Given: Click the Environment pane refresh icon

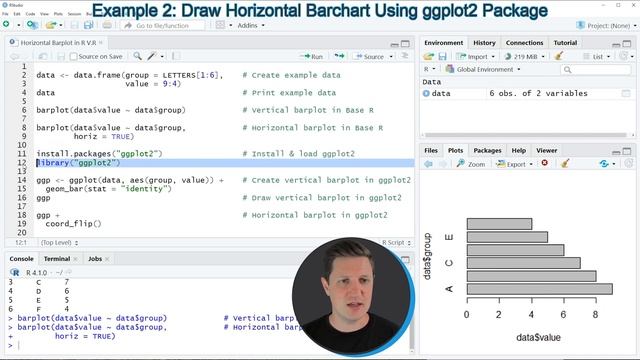Looking at the screenshot, I should tap(623, 56).
